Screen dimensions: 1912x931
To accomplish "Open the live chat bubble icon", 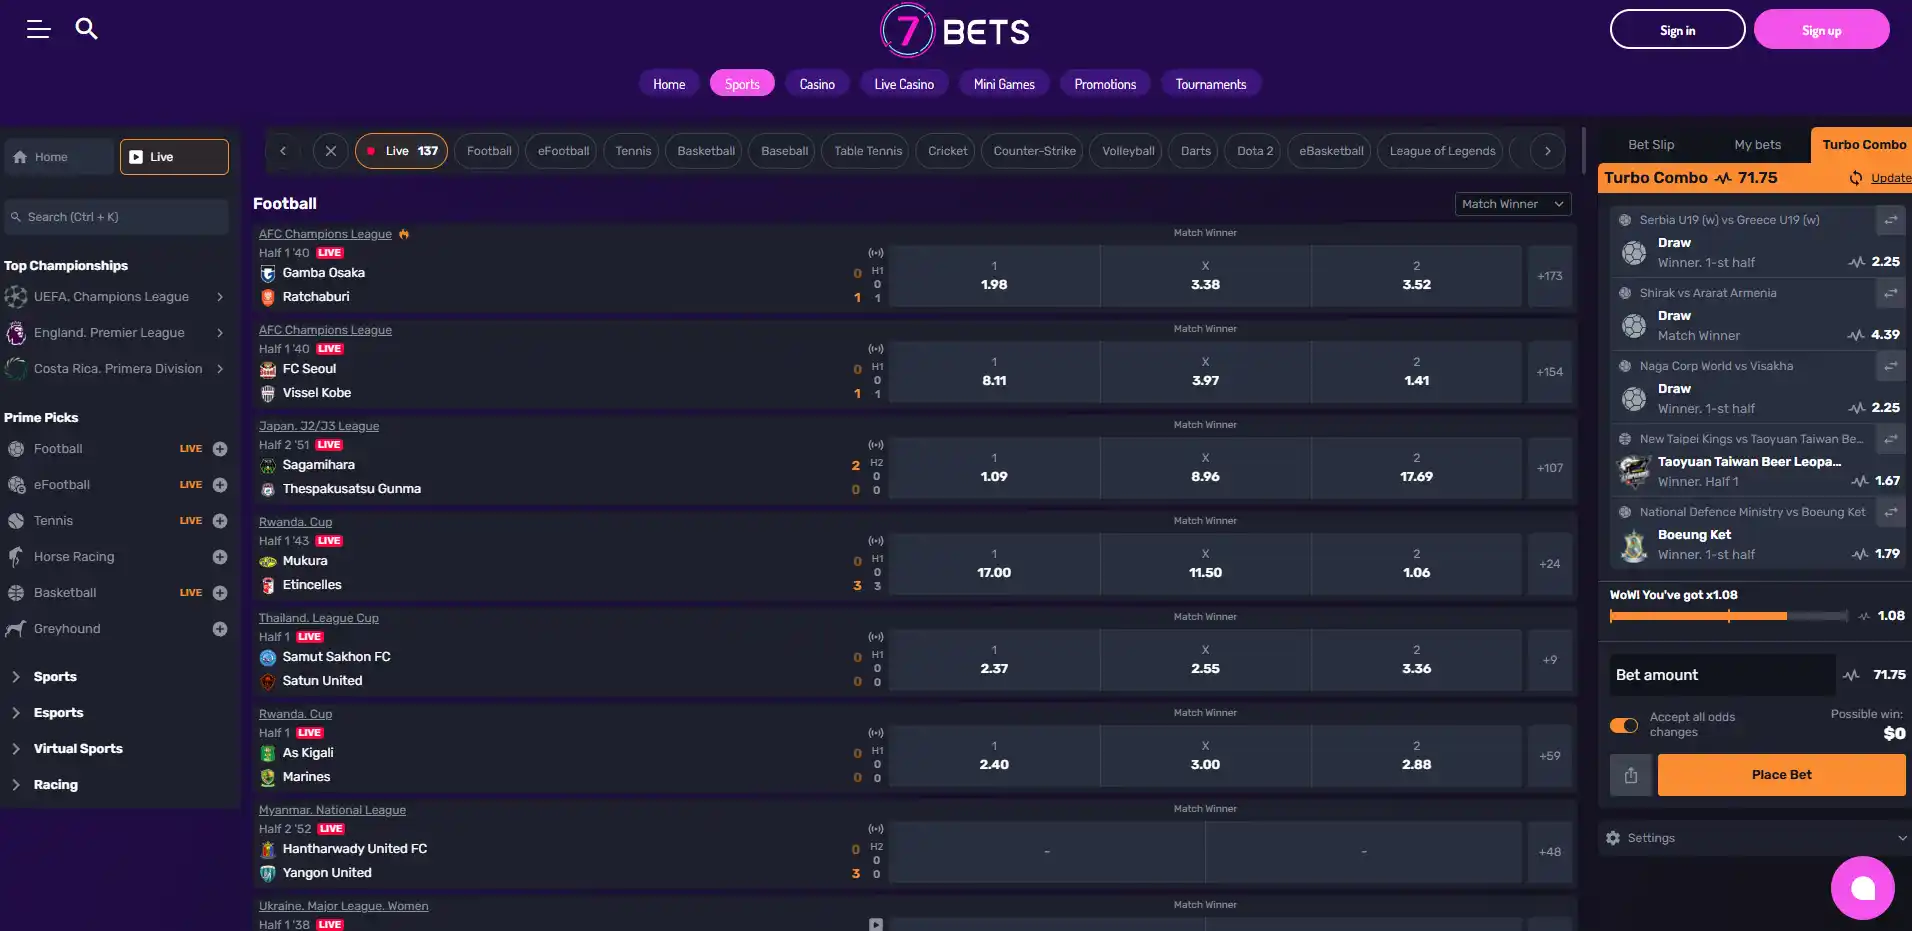I will click(1862, 888).
